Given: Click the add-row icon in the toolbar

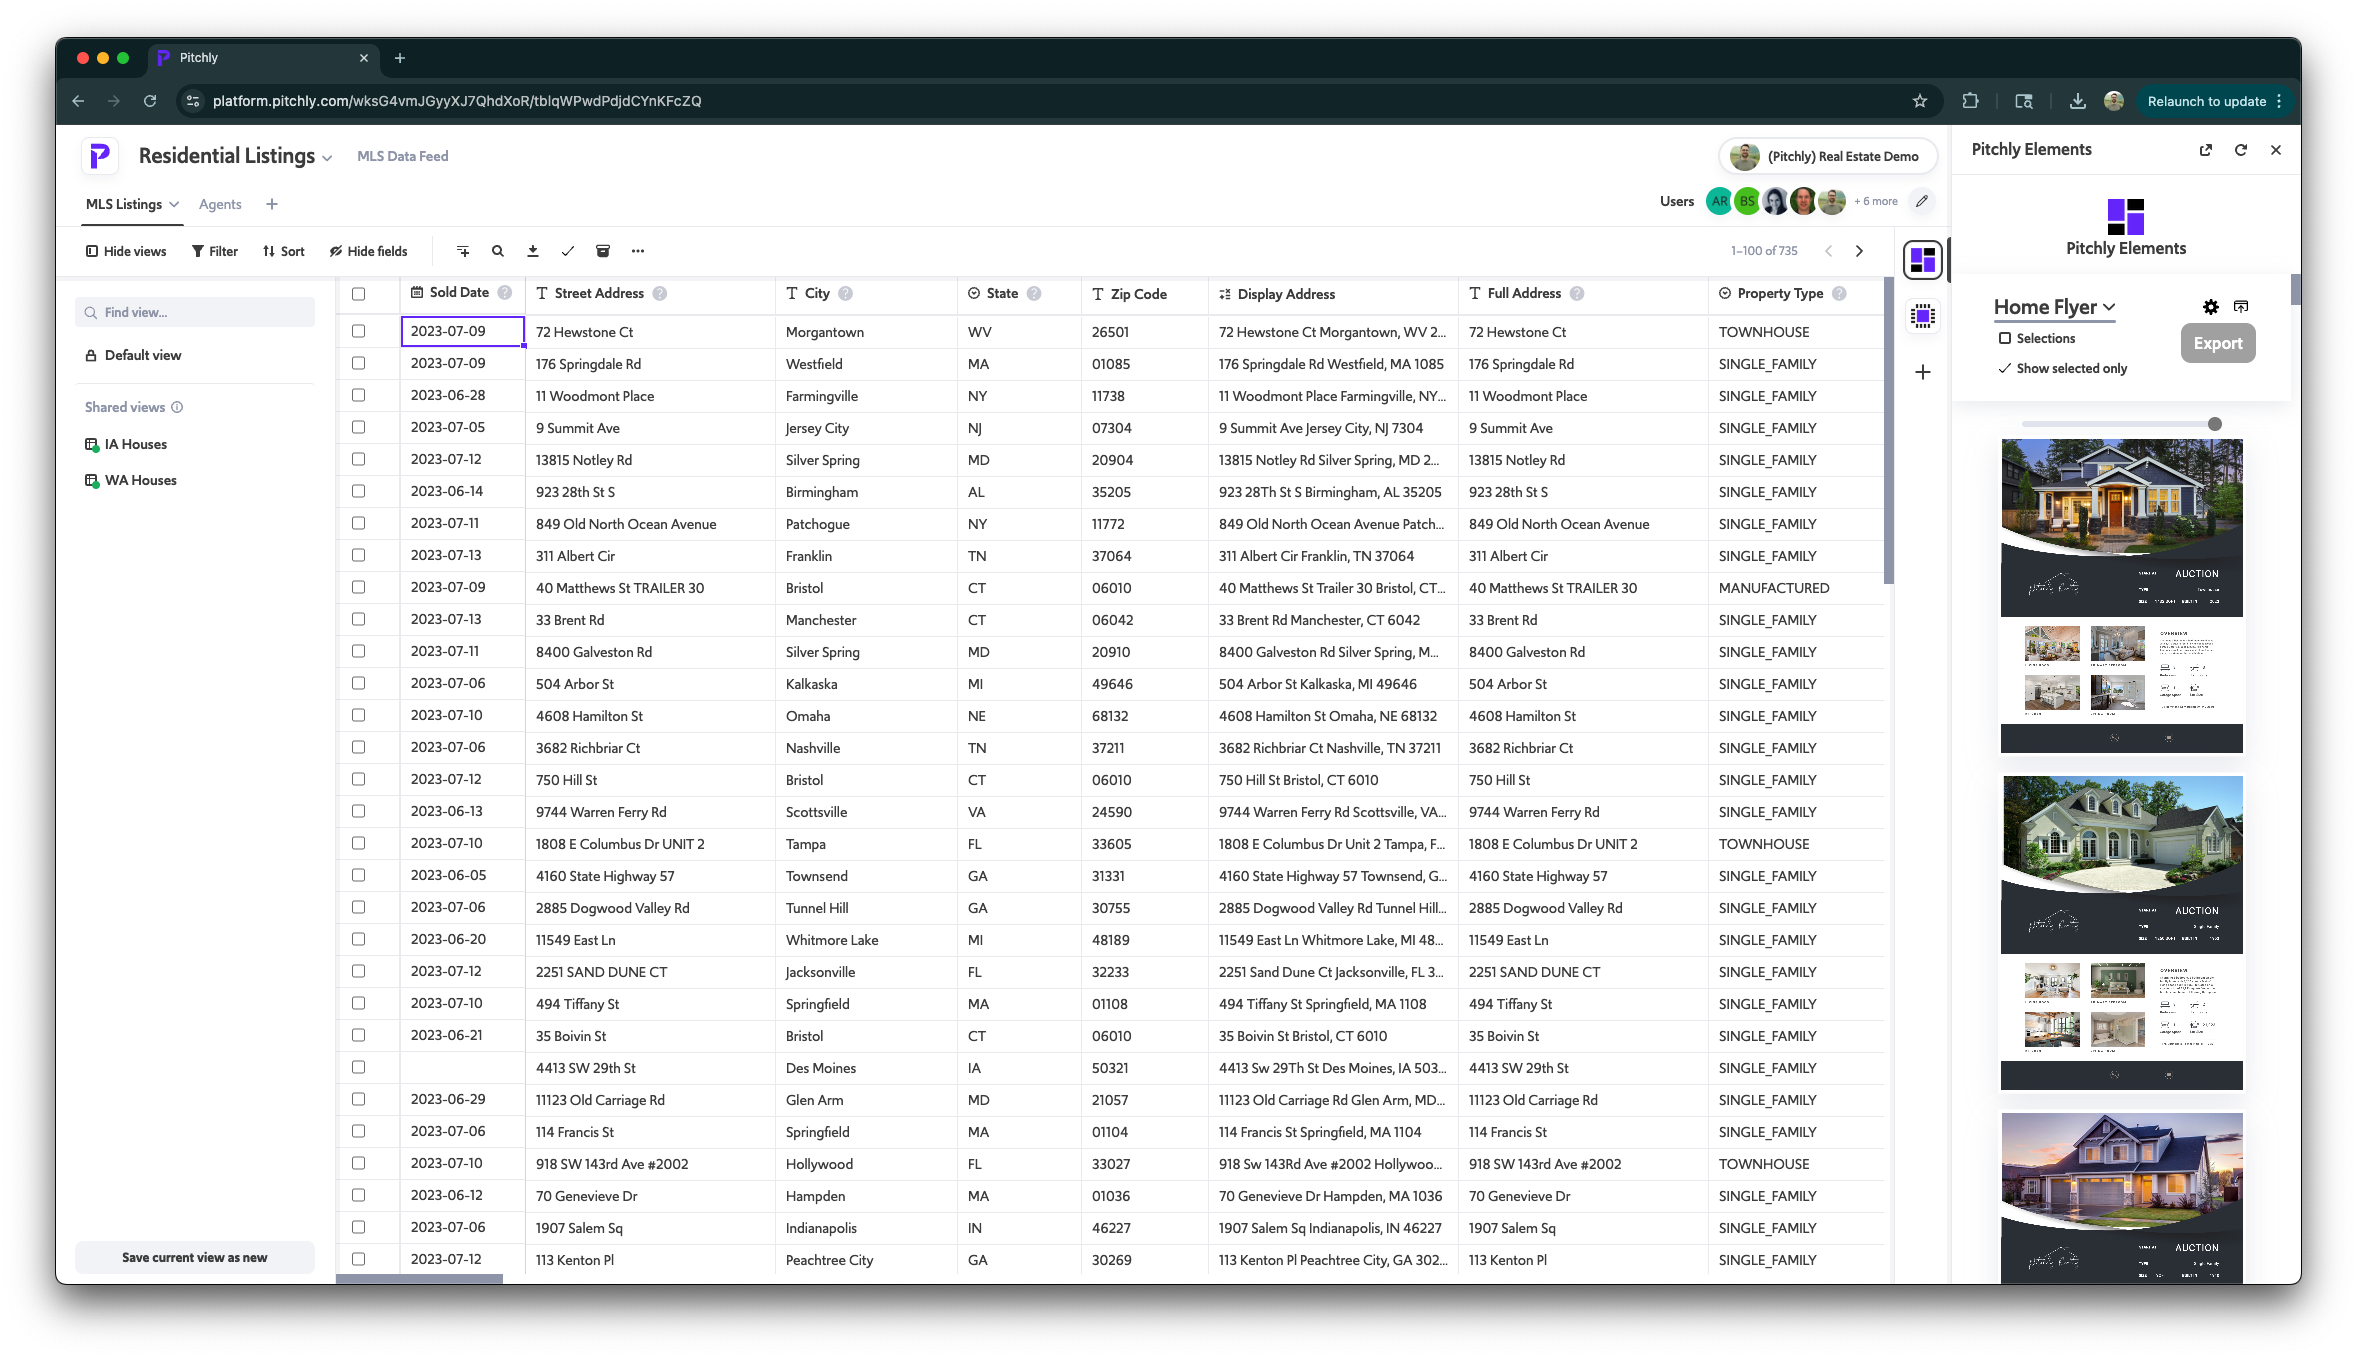Looking at the screenshot, I should coord(463,251).
